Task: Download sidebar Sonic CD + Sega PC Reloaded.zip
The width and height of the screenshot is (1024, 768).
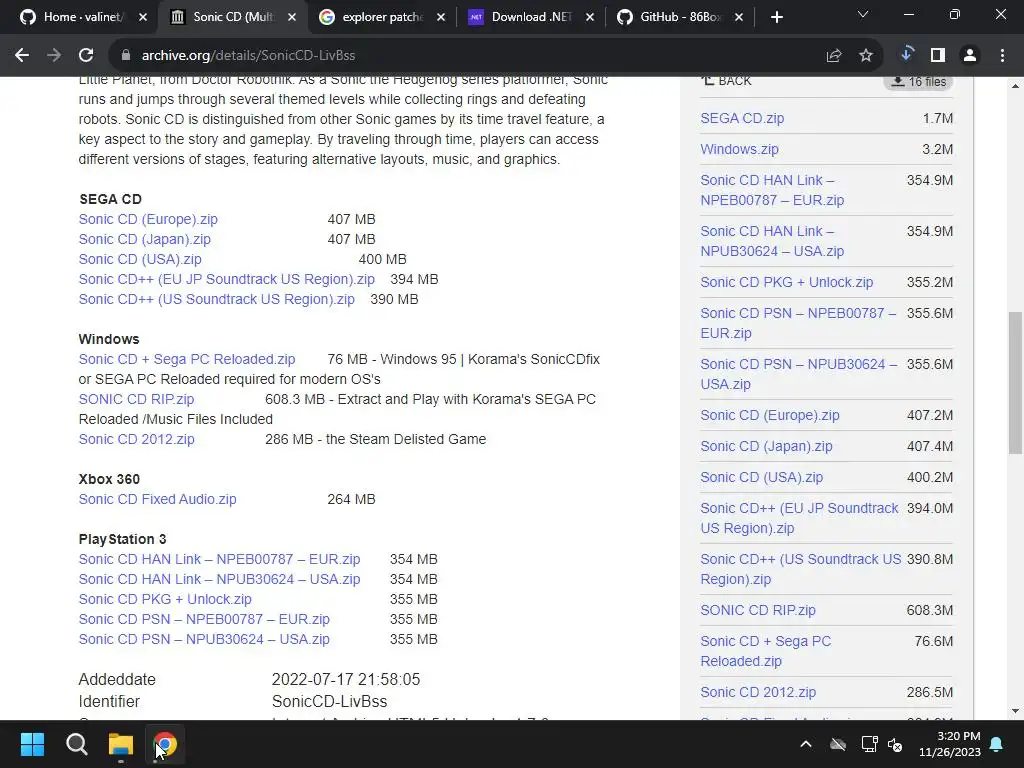Action: 765,651
